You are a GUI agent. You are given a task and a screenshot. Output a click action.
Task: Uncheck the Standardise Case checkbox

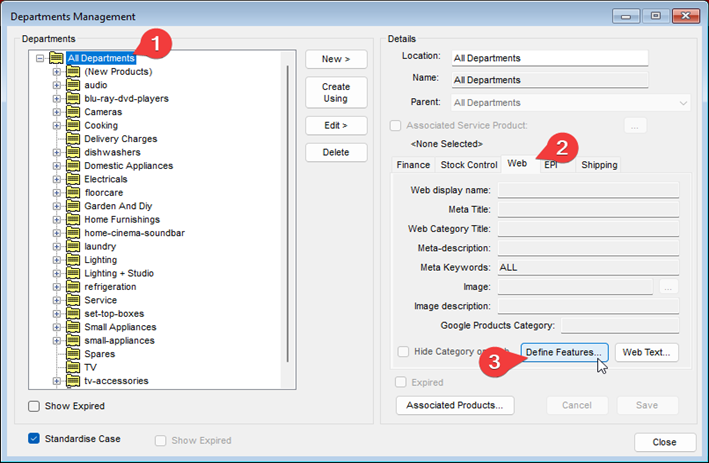point(35,438)
